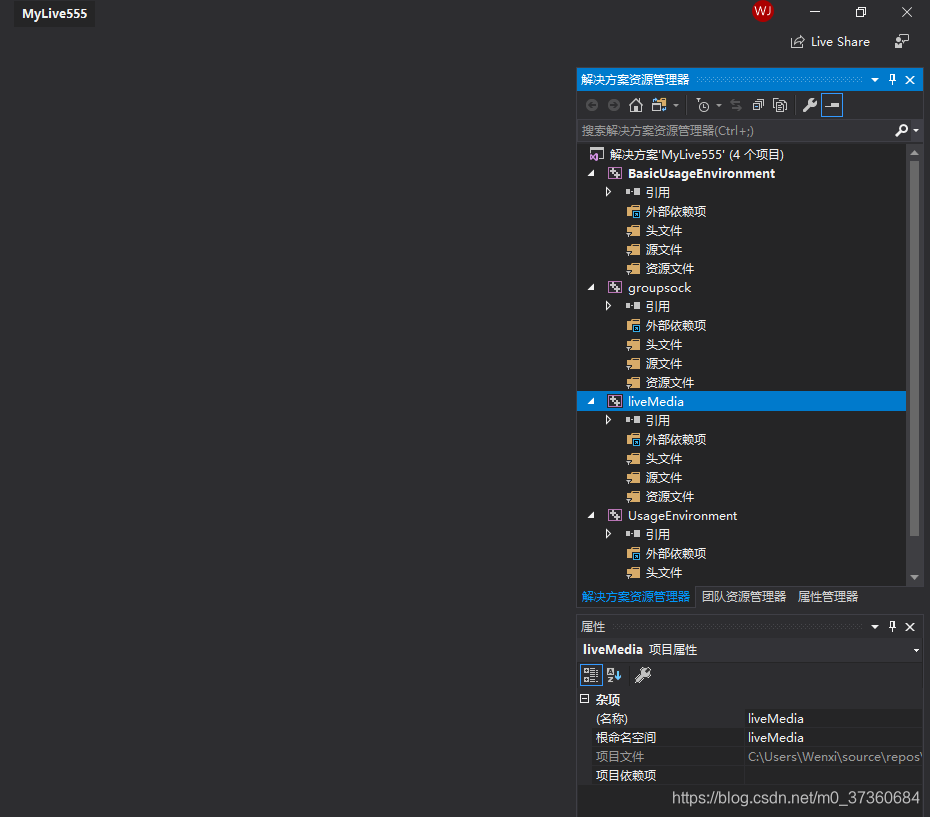
Task: Select the UsageEnvironment project icon
Action: 615,516
